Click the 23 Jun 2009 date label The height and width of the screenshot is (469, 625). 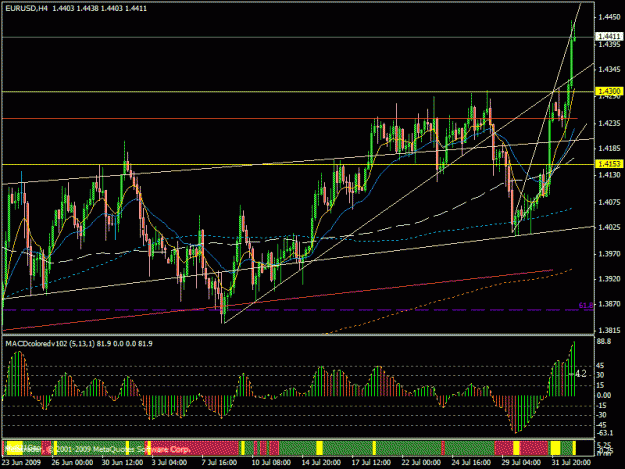point(21,462)
